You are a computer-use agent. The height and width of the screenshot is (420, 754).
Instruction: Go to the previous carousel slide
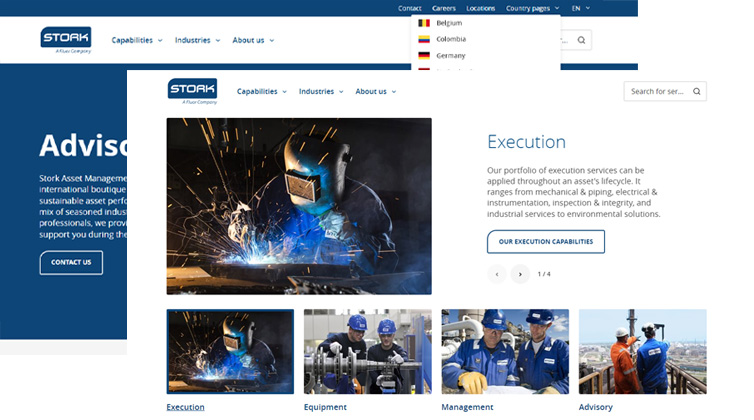[497, 274]
